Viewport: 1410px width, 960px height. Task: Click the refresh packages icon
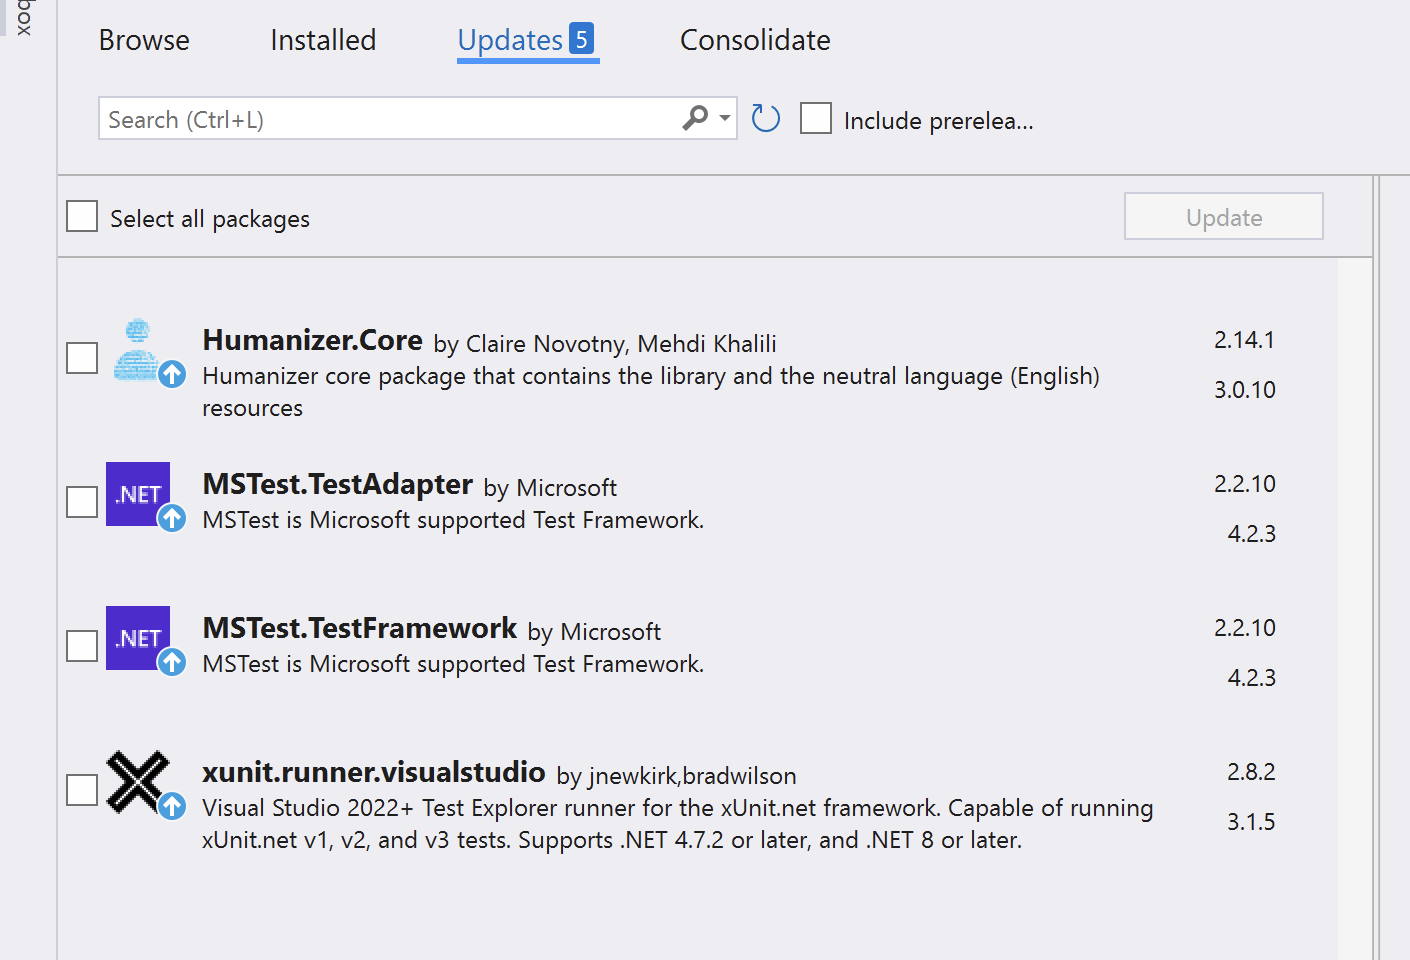[766, 119]
